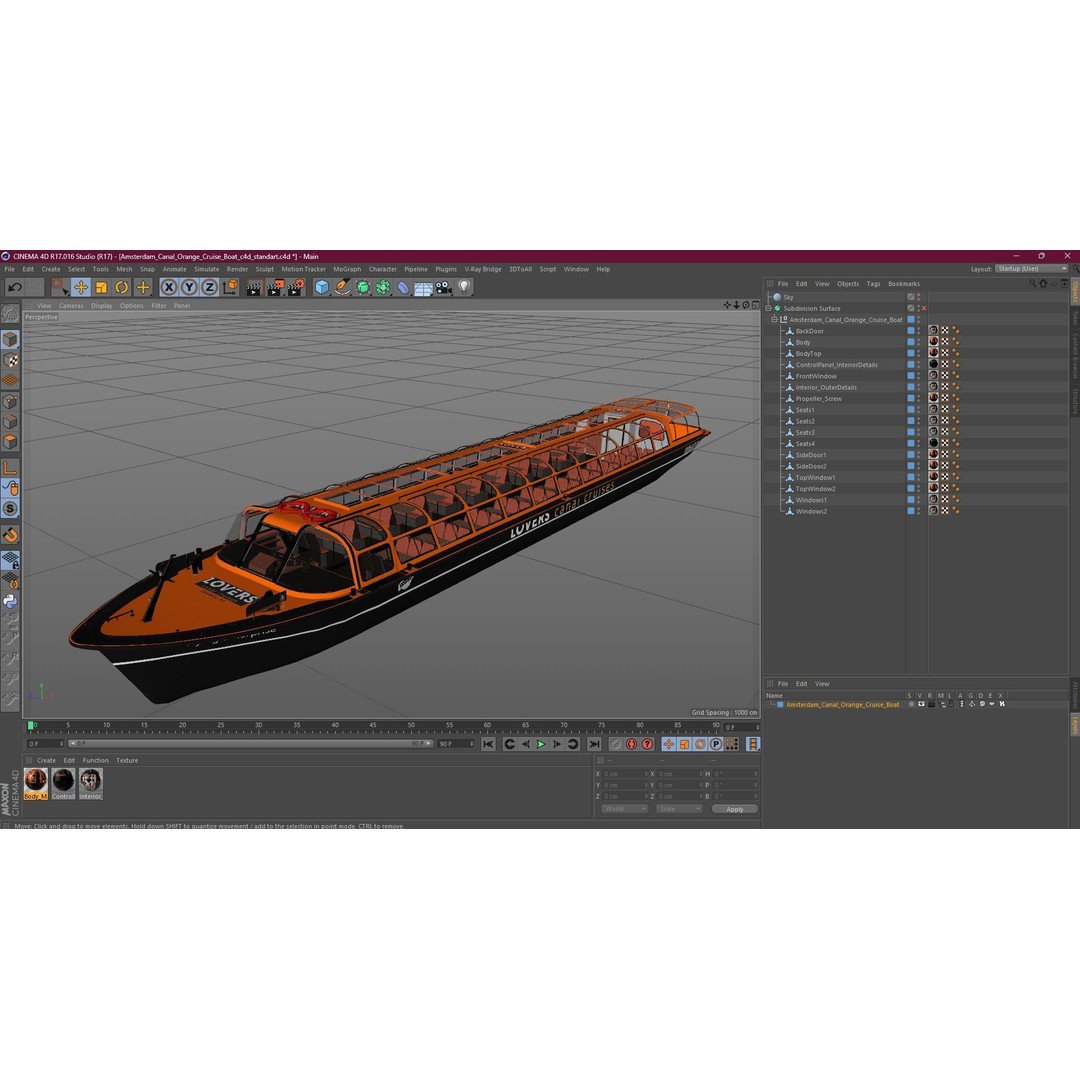Viewport: 1080px width, 1080px height.
Task: Click the Array modeling icon
Action: coord(383,287)
